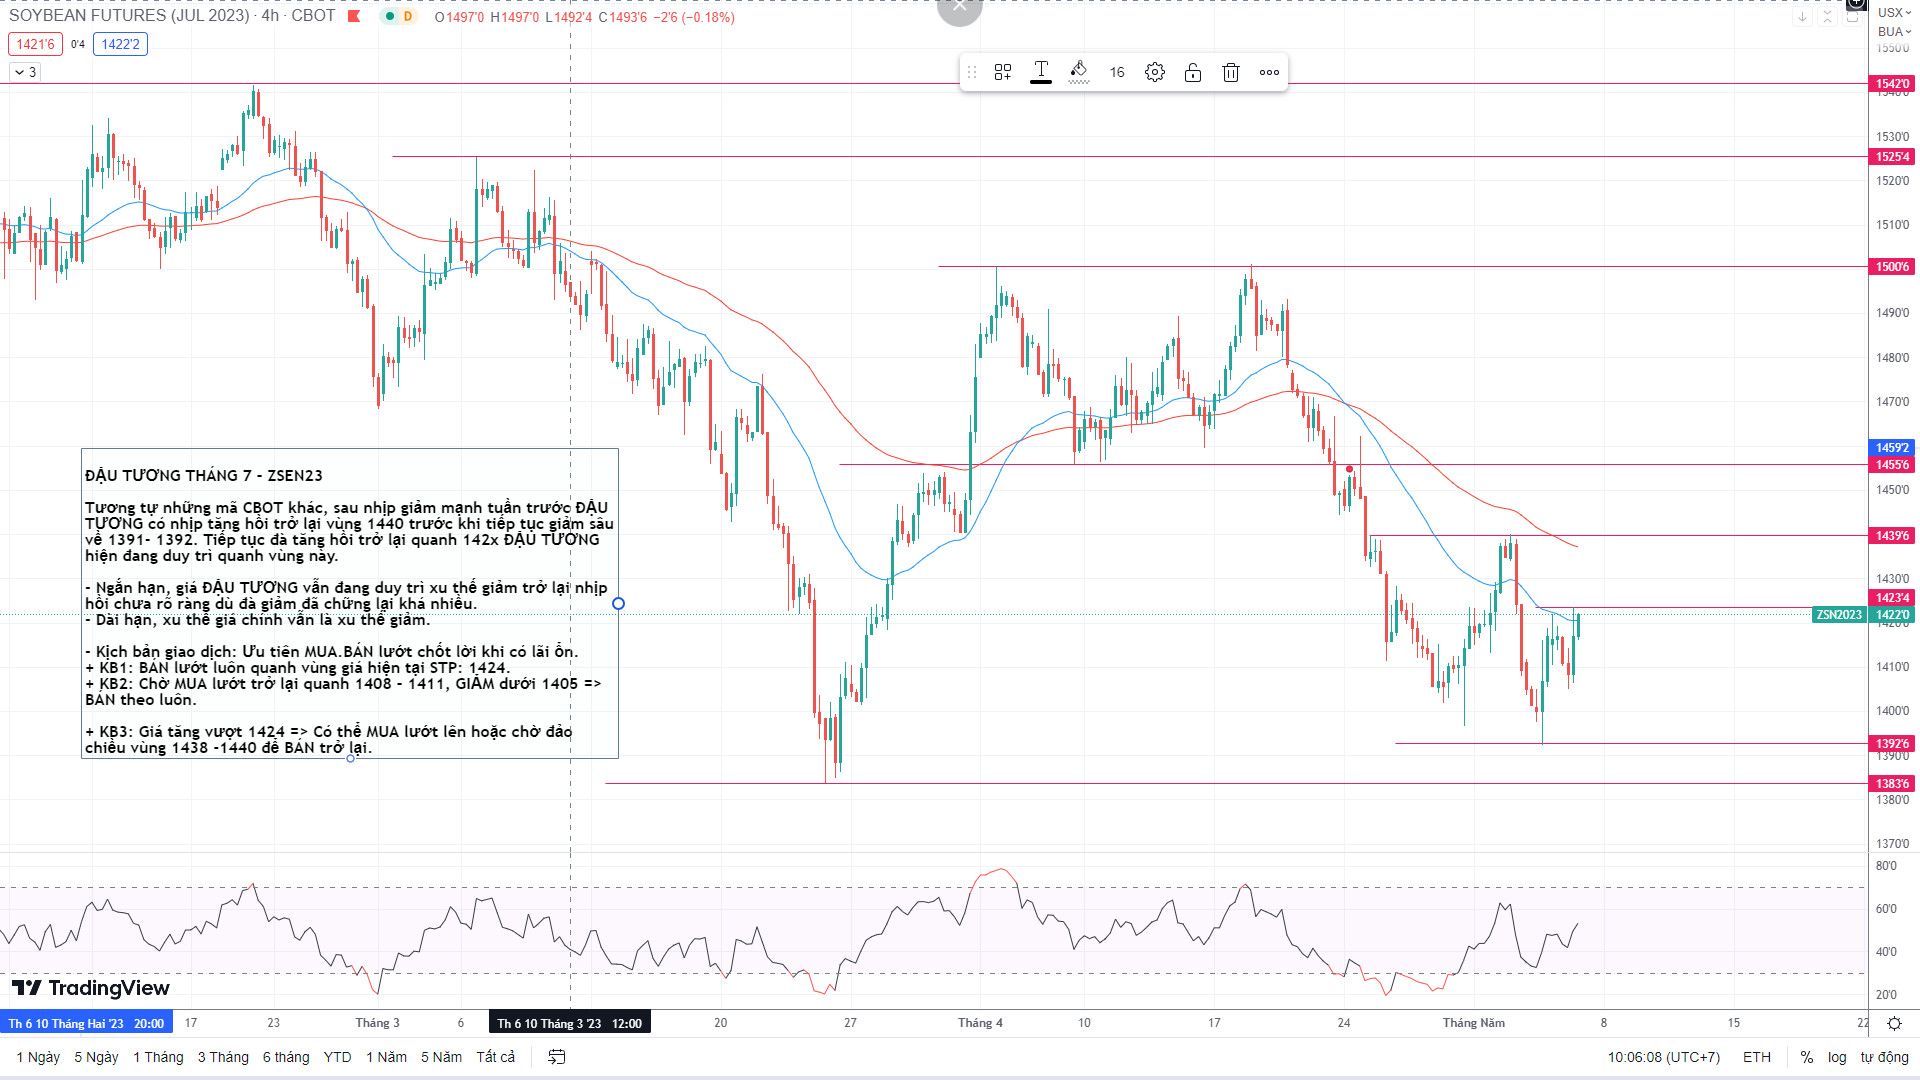Open the more options ellipsis

tap(1269, 72)
